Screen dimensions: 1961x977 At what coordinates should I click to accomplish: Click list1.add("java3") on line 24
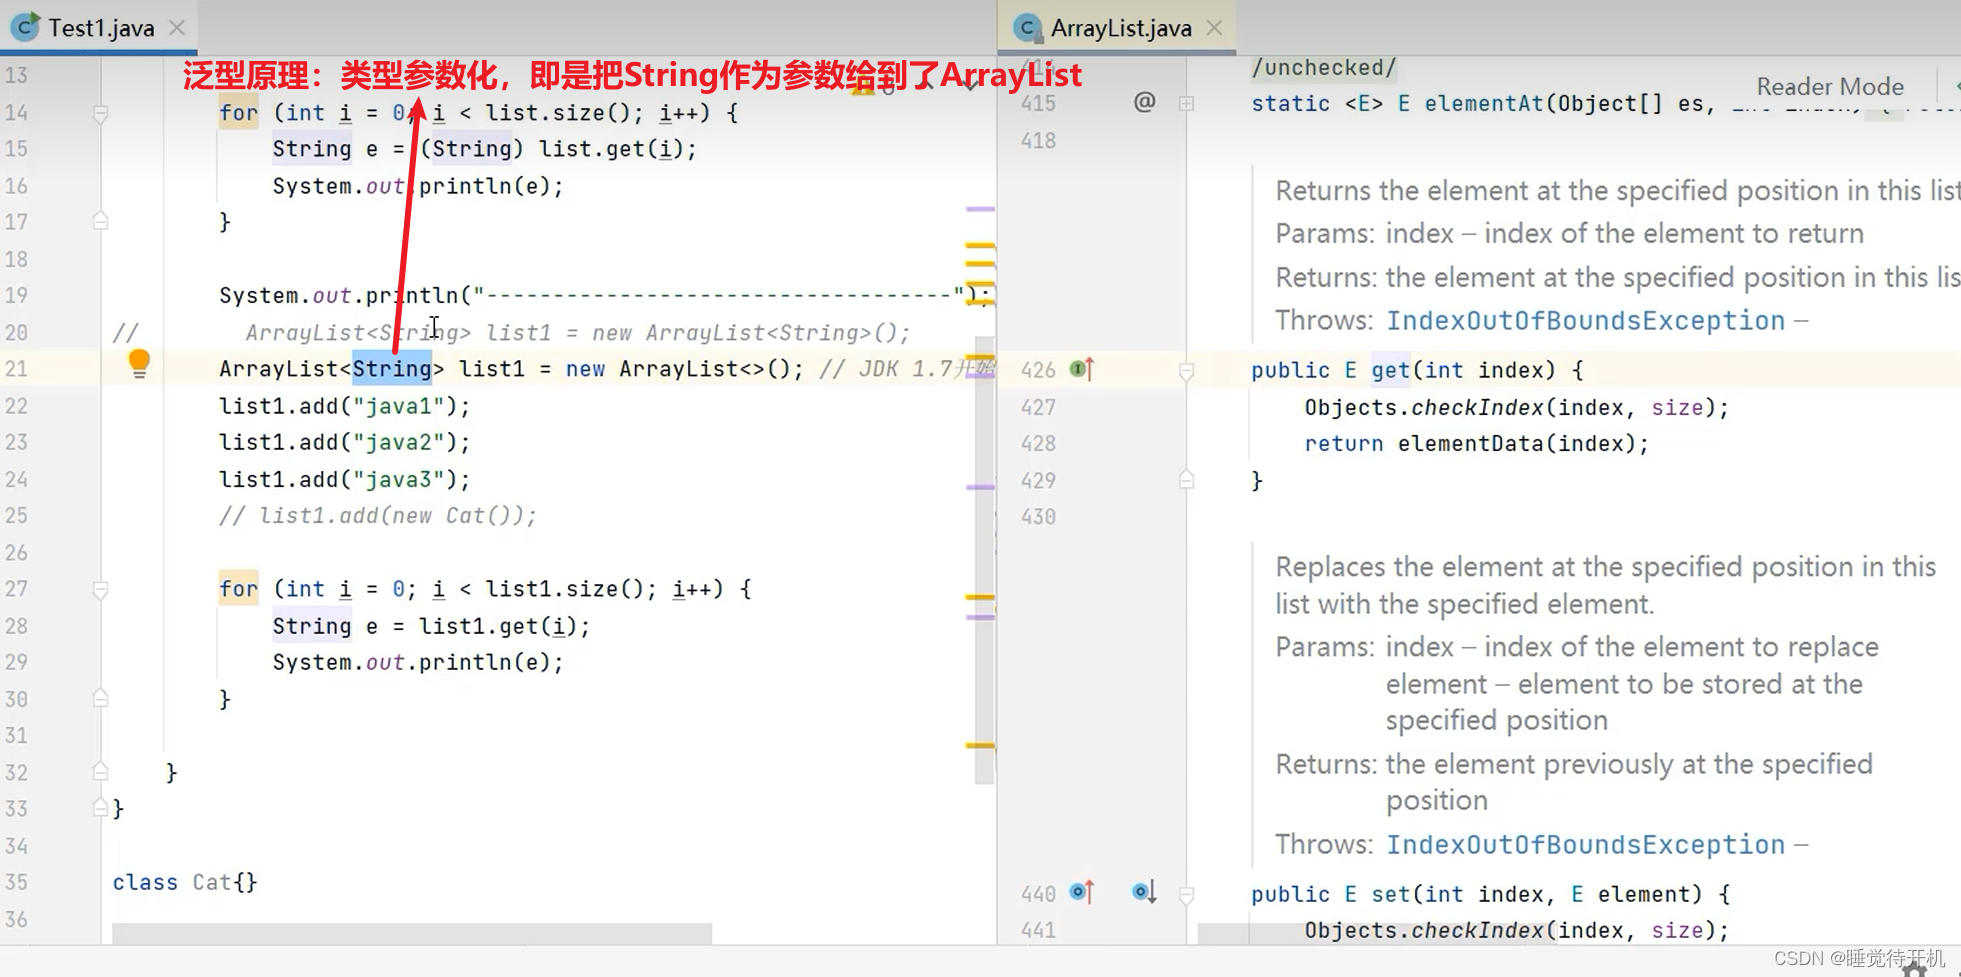pyautogui.click(x=344, y=479)
